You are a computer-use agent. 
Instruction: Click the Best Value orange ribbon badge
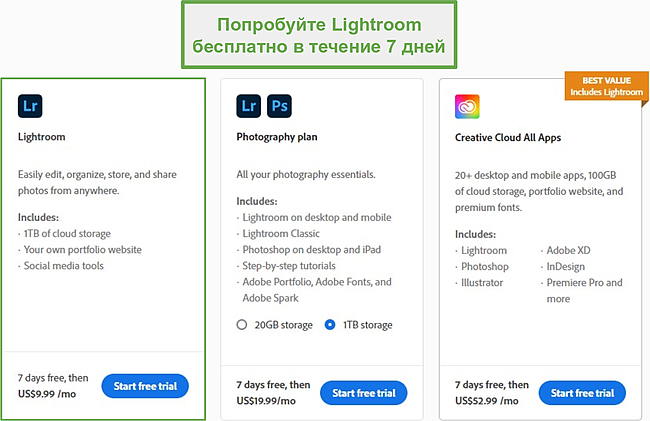606,86
